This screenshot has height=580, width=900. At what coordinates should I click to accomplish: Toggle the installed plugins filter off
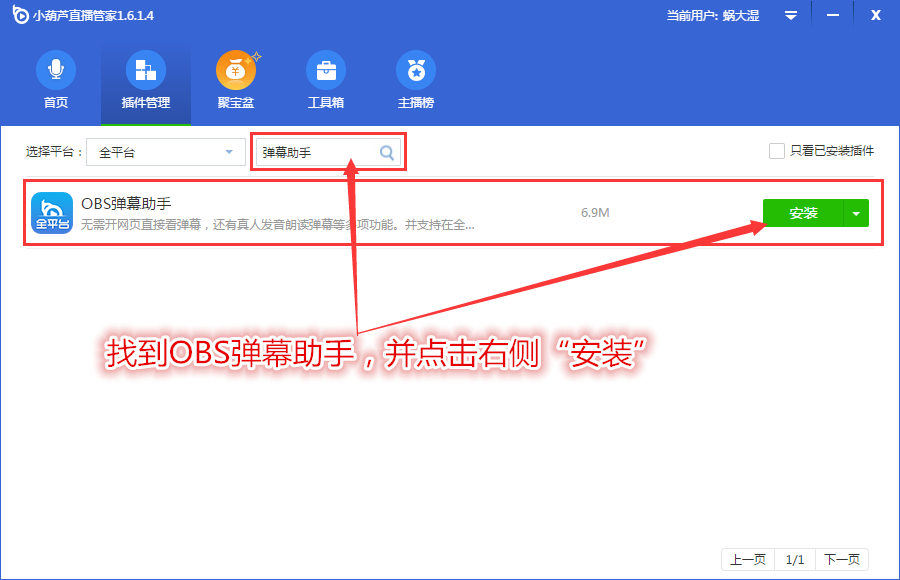tap(777, 150)
